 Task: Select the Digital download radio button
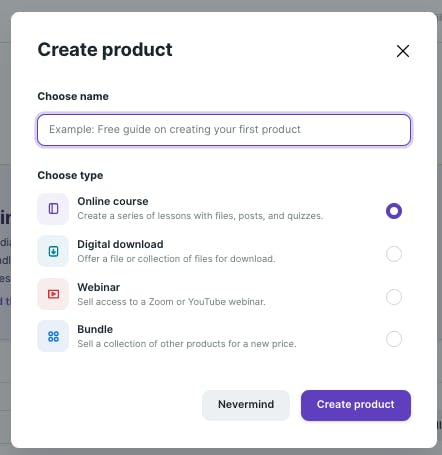click(394, 254)
